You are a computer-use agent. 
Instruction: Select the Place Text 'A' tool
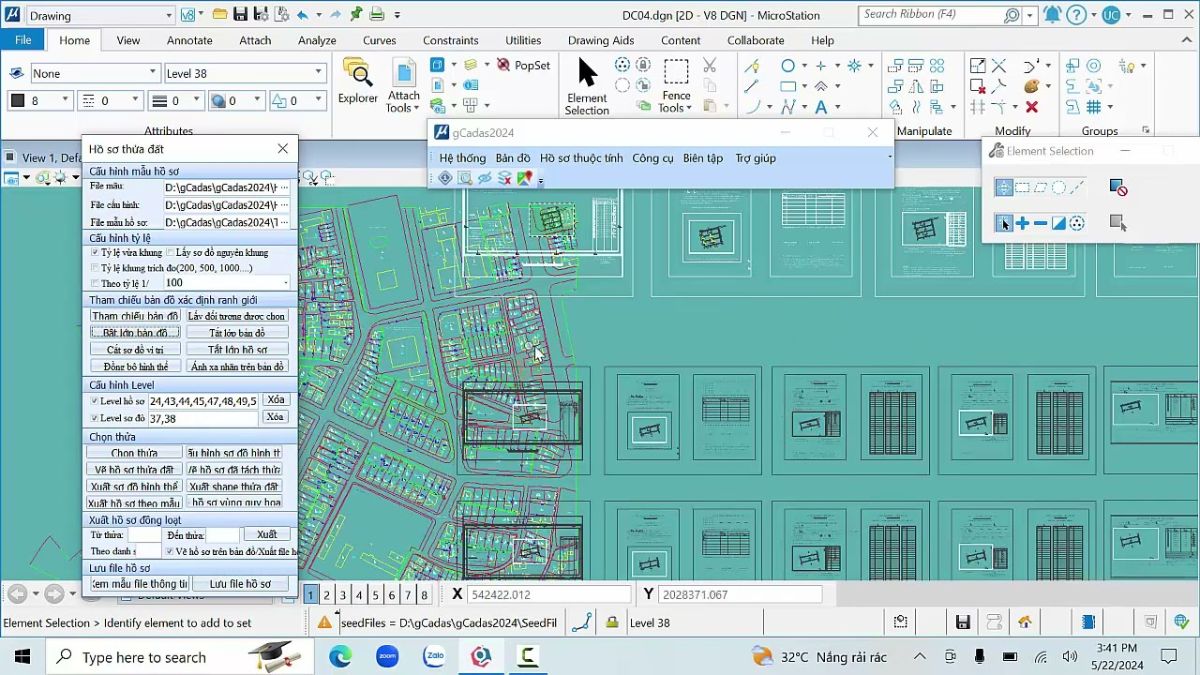click(821, 107)
